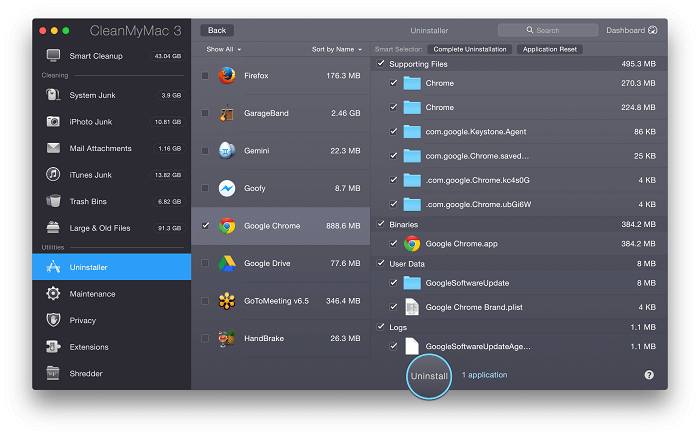700x436 pixels.
Task: Select the Uninstaller sidebar icon
Action: 53,267
